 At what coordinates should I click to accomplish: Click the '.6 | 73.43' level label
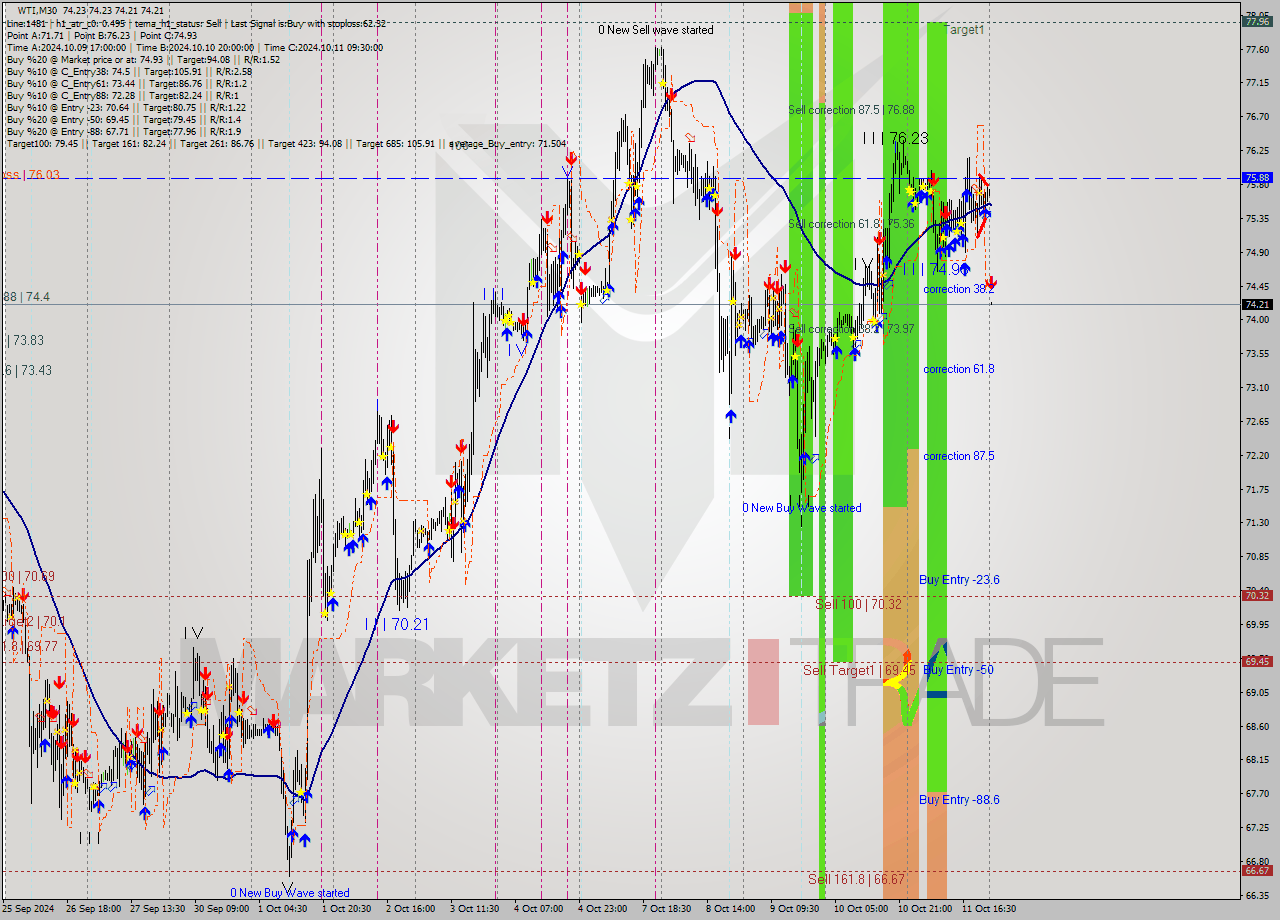28,370
